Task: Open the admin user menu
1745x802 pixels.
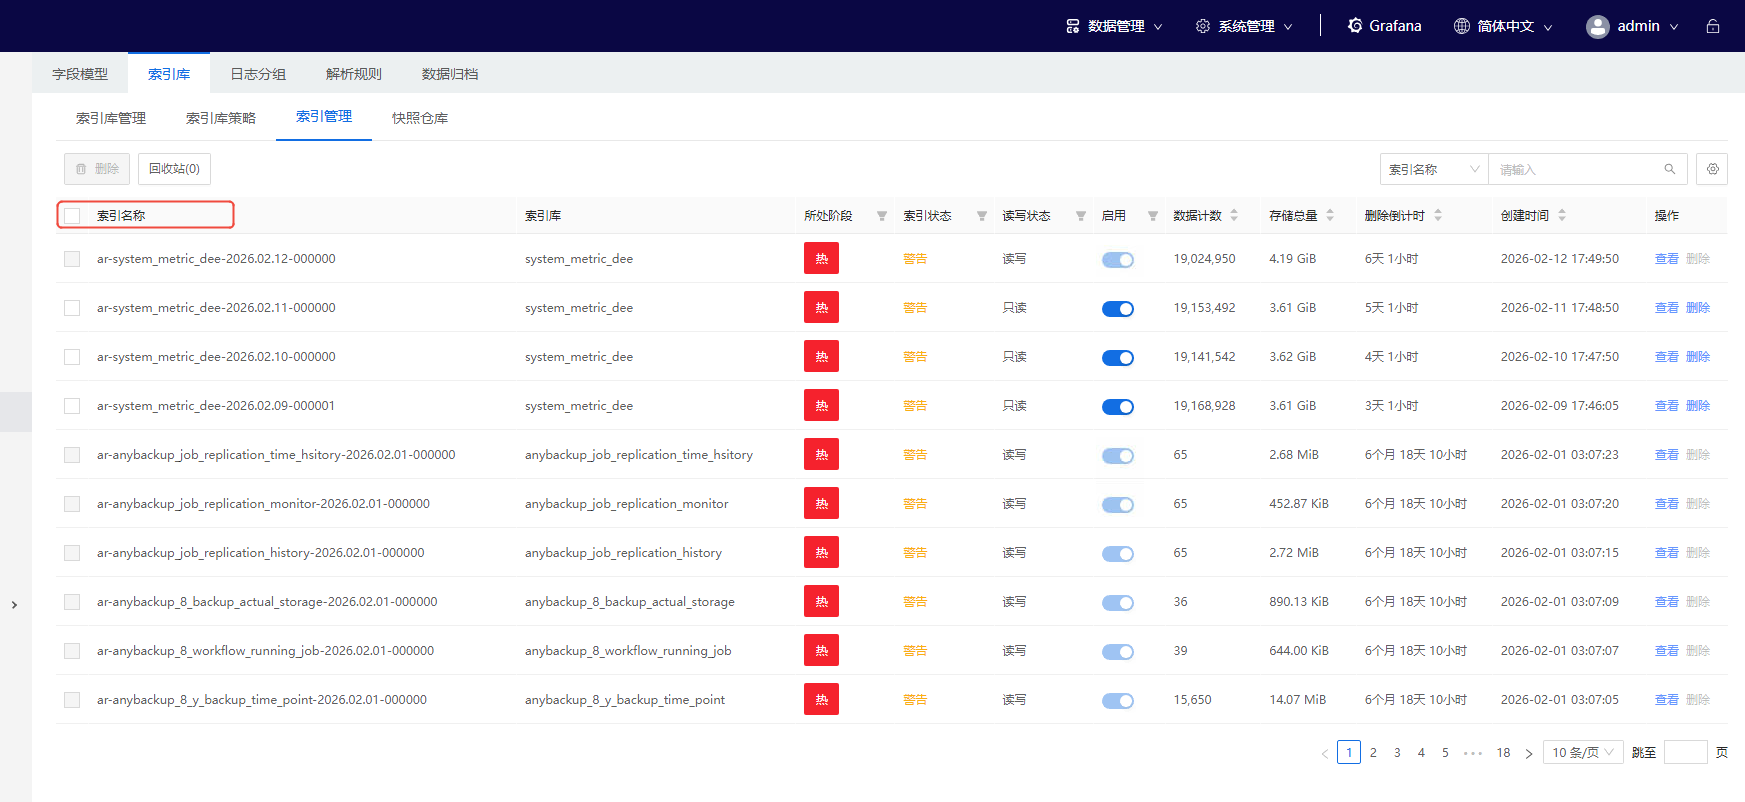Action: pos(1633,26)
